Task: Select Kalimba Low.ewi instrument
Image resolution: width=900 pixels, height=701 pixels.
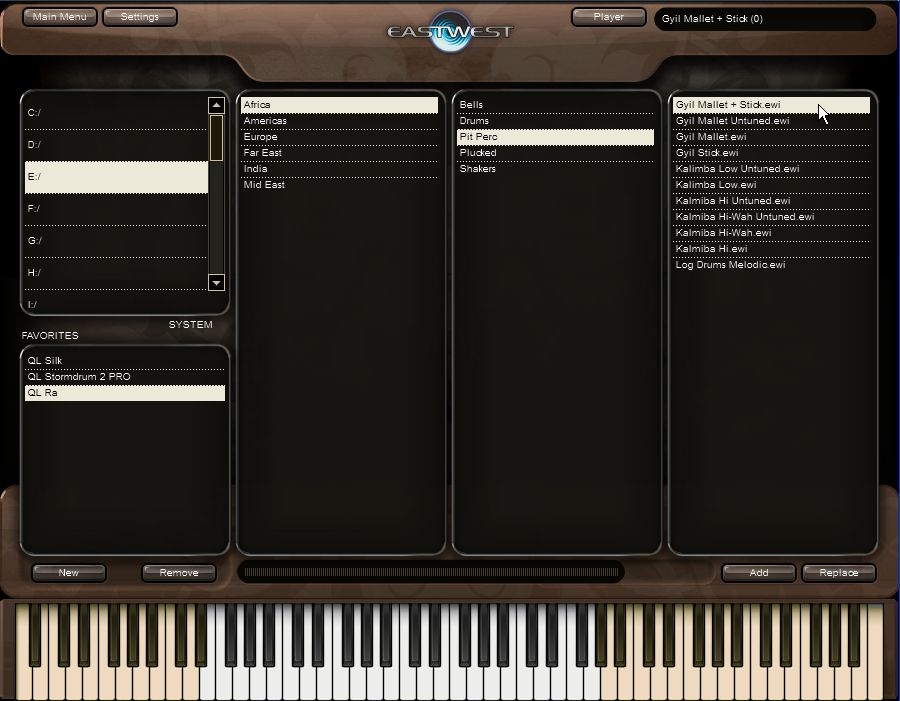Action: tap(771, 185)
